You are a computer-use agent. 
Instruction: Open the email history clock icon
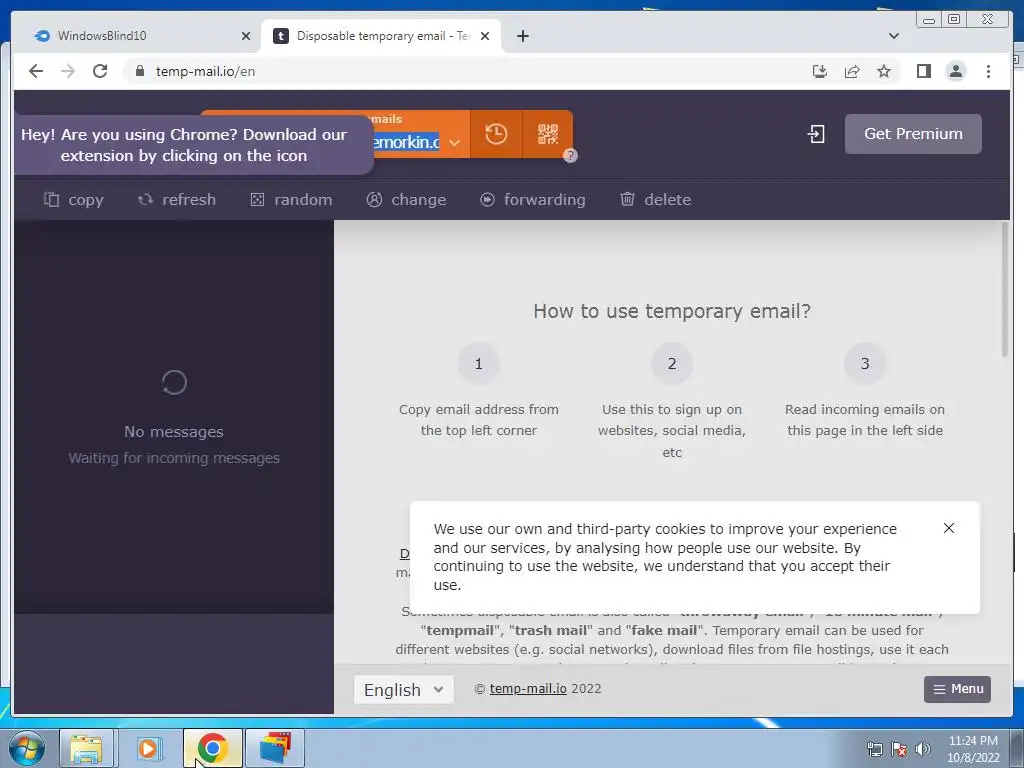point(496,134)
